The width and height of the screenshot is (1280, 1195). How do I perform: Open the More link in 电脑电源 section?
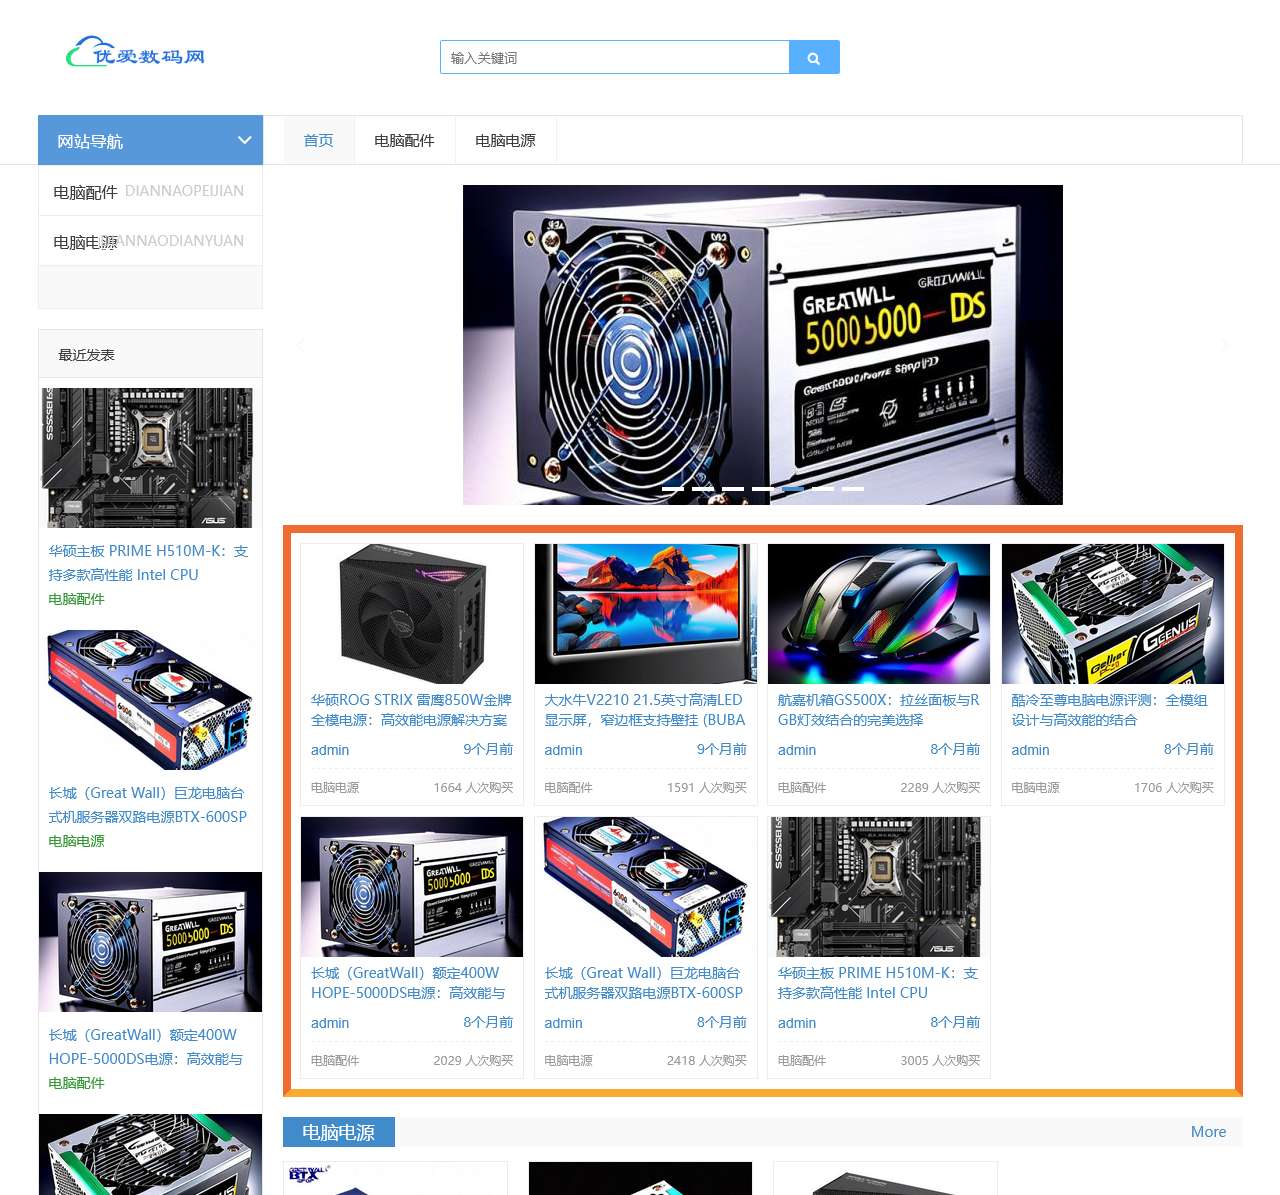(1208, 1132)
